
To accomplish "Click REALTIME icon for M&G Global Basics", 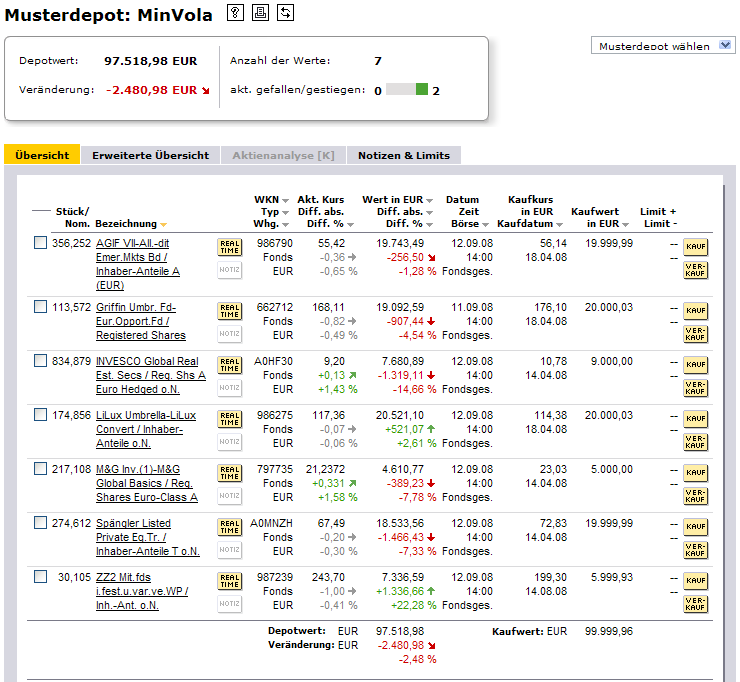I will click(x=229, y=472).
